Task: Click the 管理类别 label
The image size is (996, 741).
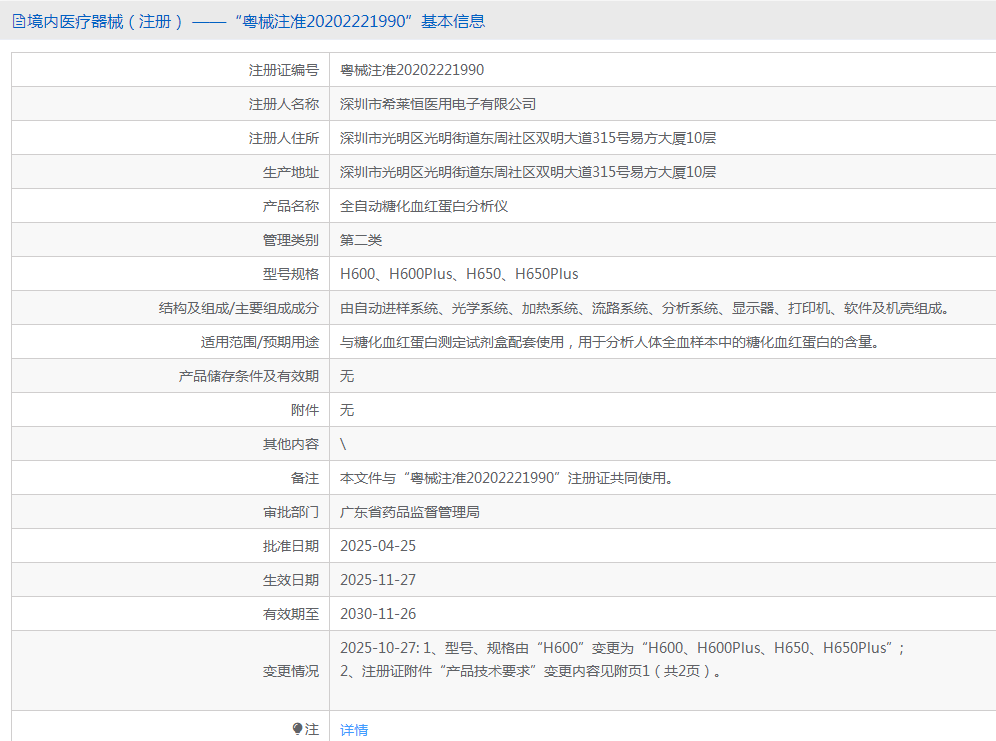Action: 290,240
